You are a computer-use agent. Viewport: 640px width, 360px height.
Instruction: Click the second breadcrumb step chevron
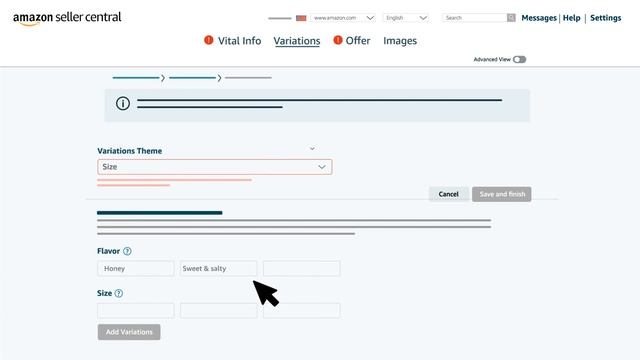pyautogui.click(x=219, y=78)
